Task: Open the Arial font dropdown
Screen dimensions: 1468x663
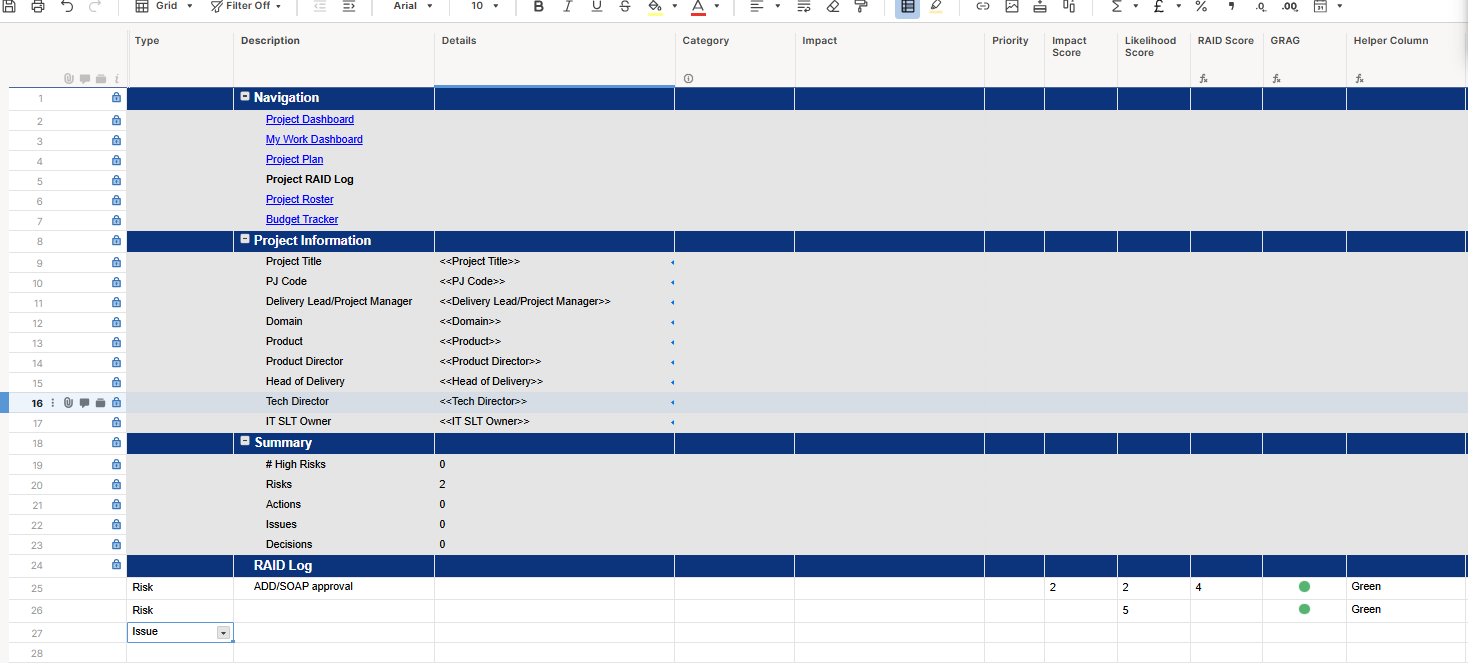Action: click(x=413, y=6)
